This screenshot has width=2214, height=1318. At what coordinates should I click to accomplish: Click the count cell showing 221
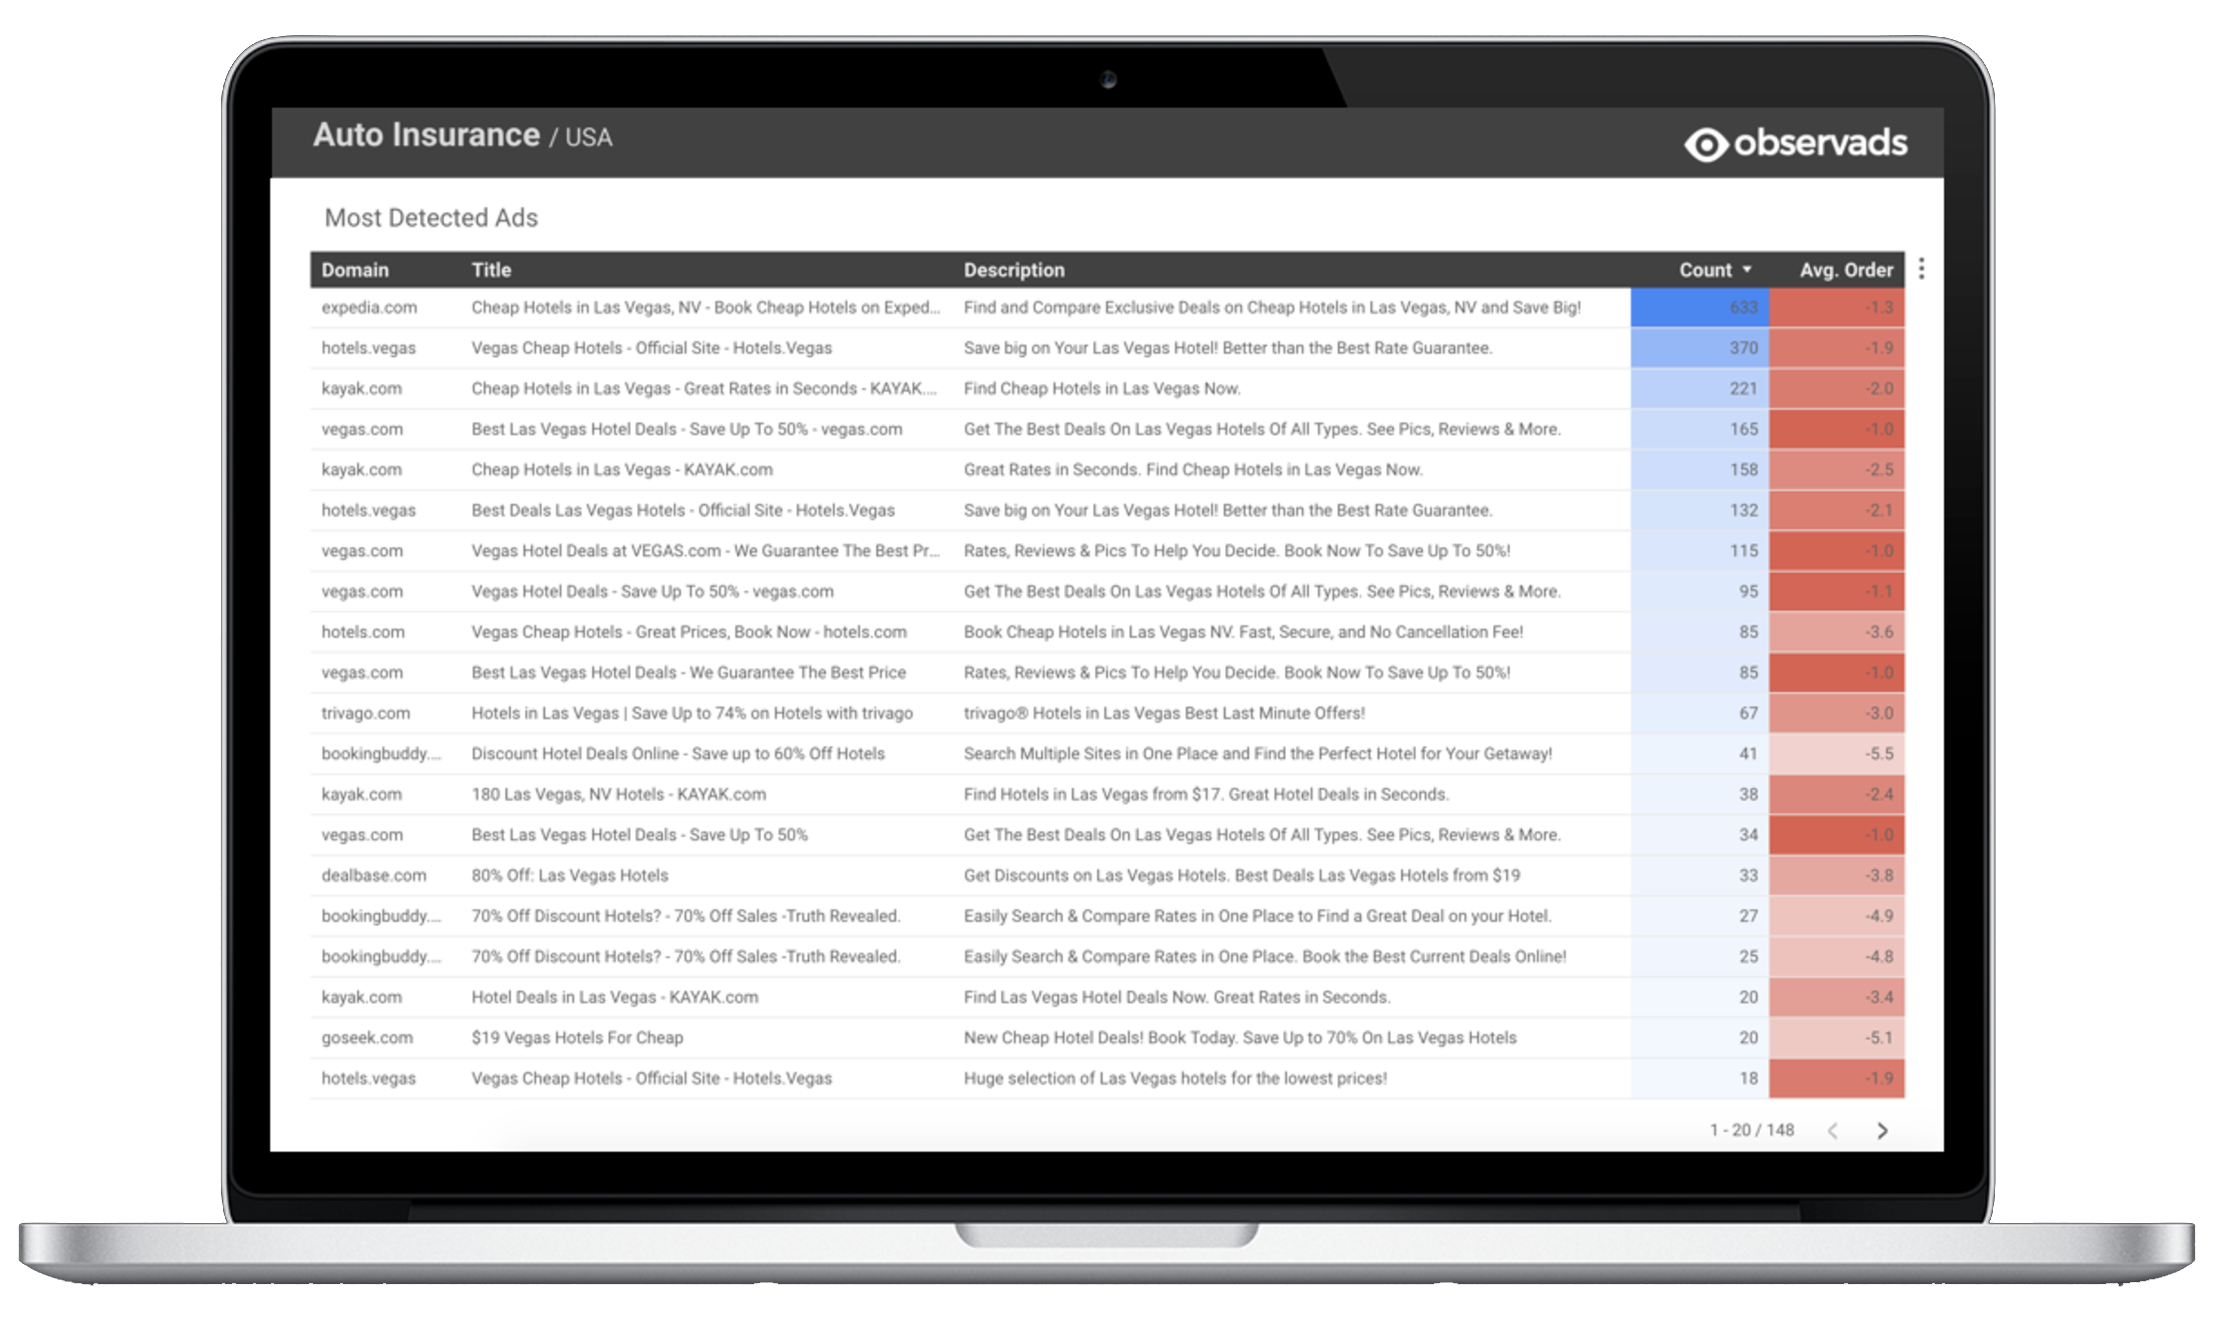1700,388
